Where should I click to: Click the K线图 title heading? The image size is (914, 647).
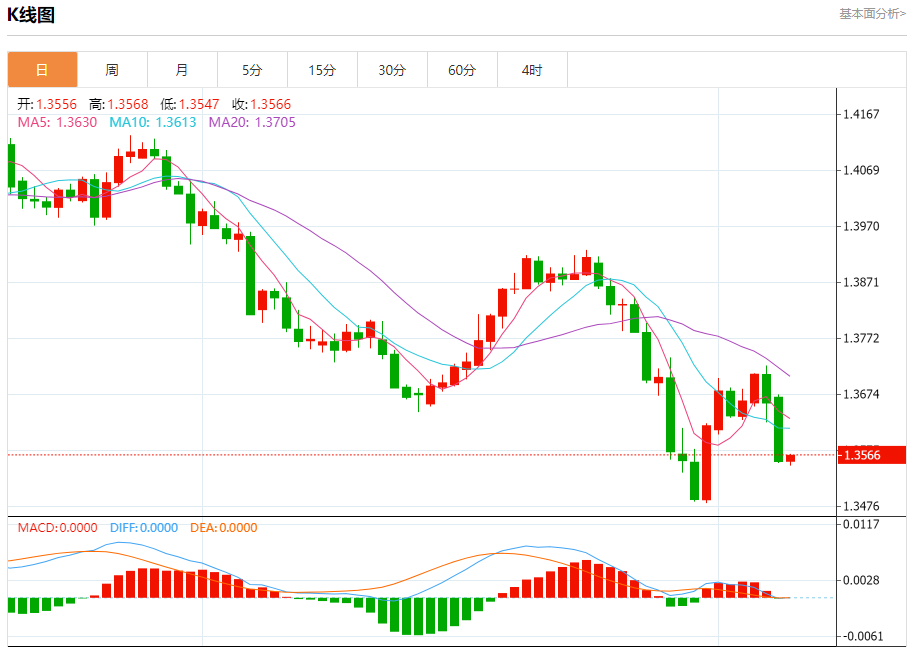click(x=31, y=15)
